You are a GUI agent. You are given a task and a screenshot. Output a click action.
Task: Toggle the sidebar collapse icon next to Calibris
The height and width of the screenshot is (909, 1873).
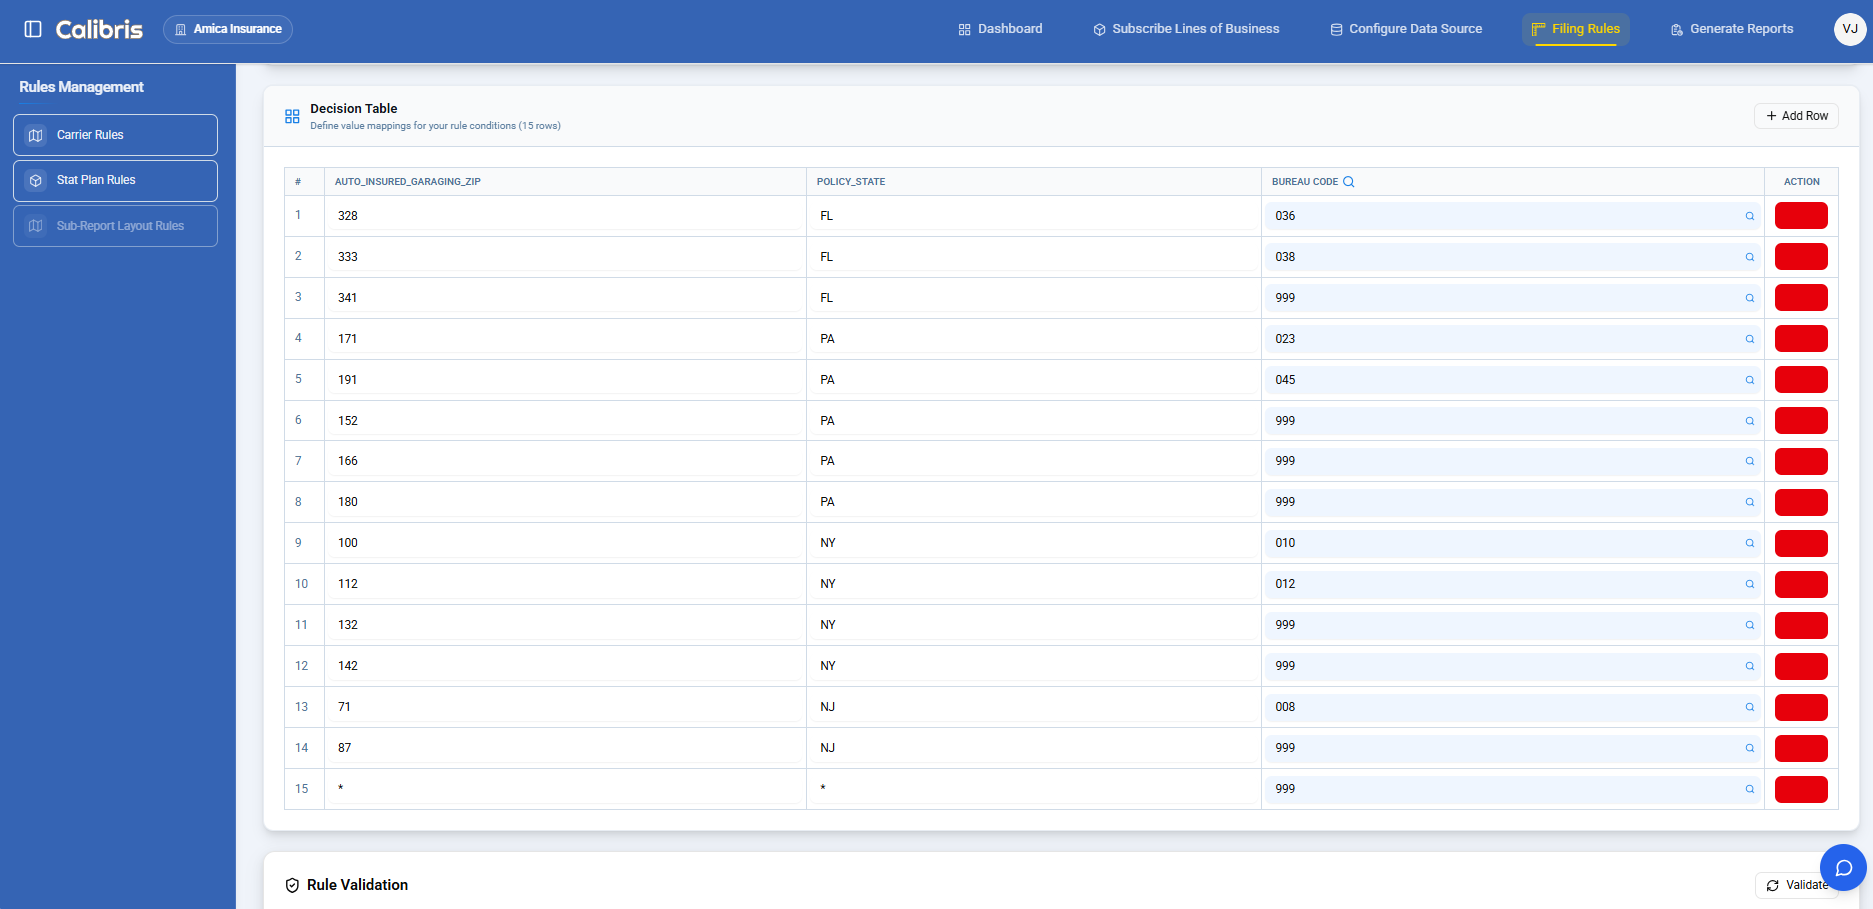point(33,28)
